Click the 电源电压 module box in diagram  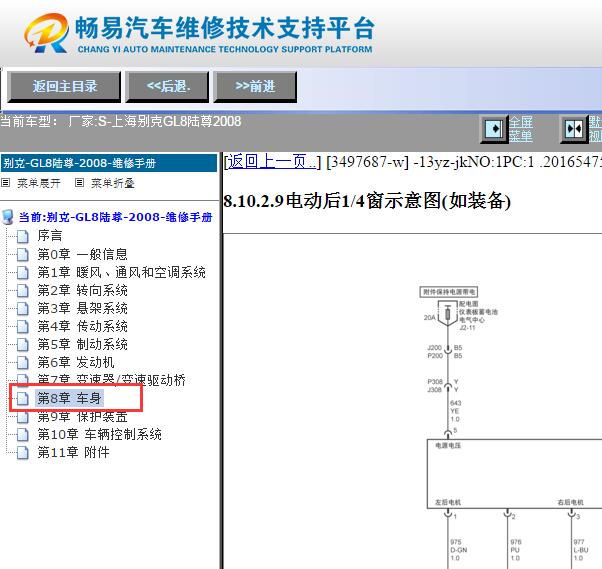coord(514,474)
